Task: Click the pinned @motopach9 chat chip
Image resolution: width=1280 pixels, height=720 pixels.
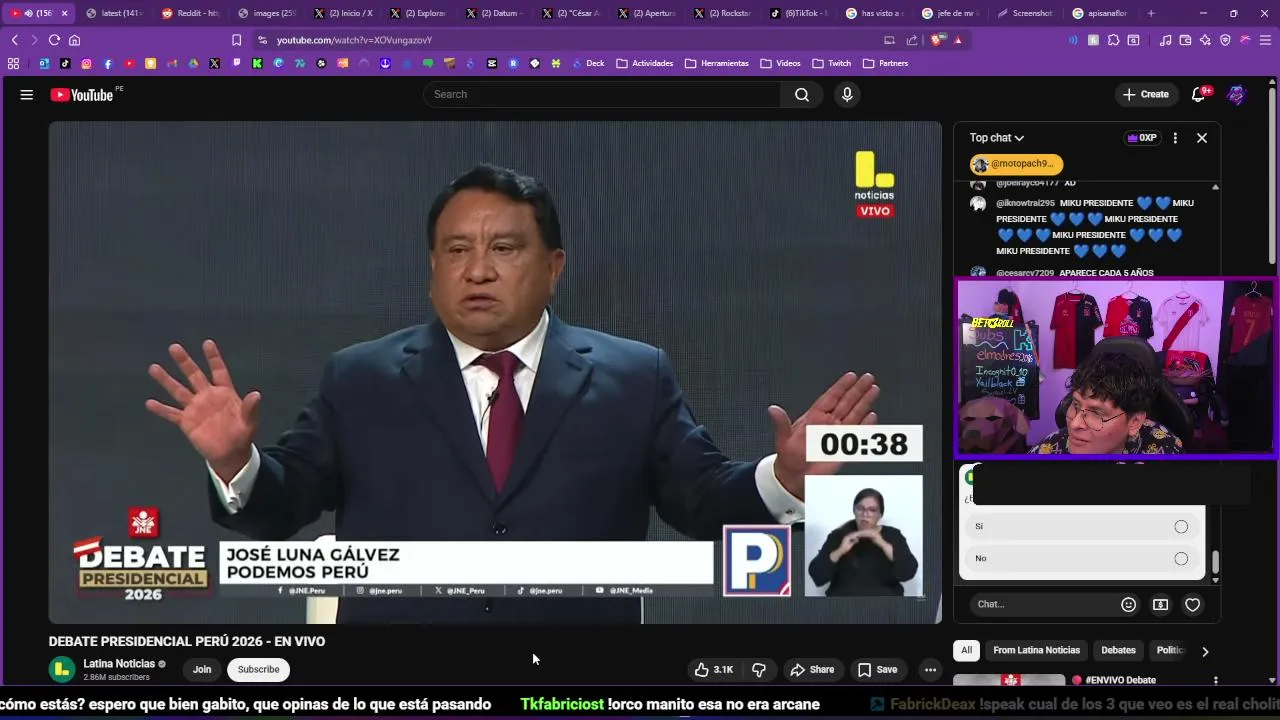Action: point(1015,164)
